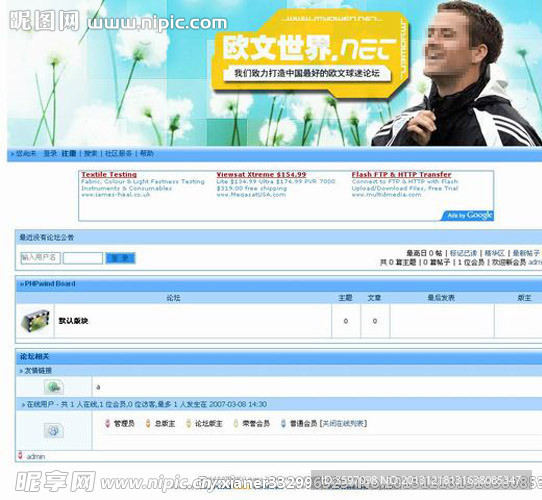Close the online list via 关闭在线列表
The image size is (542, 500).
(343, 424)
